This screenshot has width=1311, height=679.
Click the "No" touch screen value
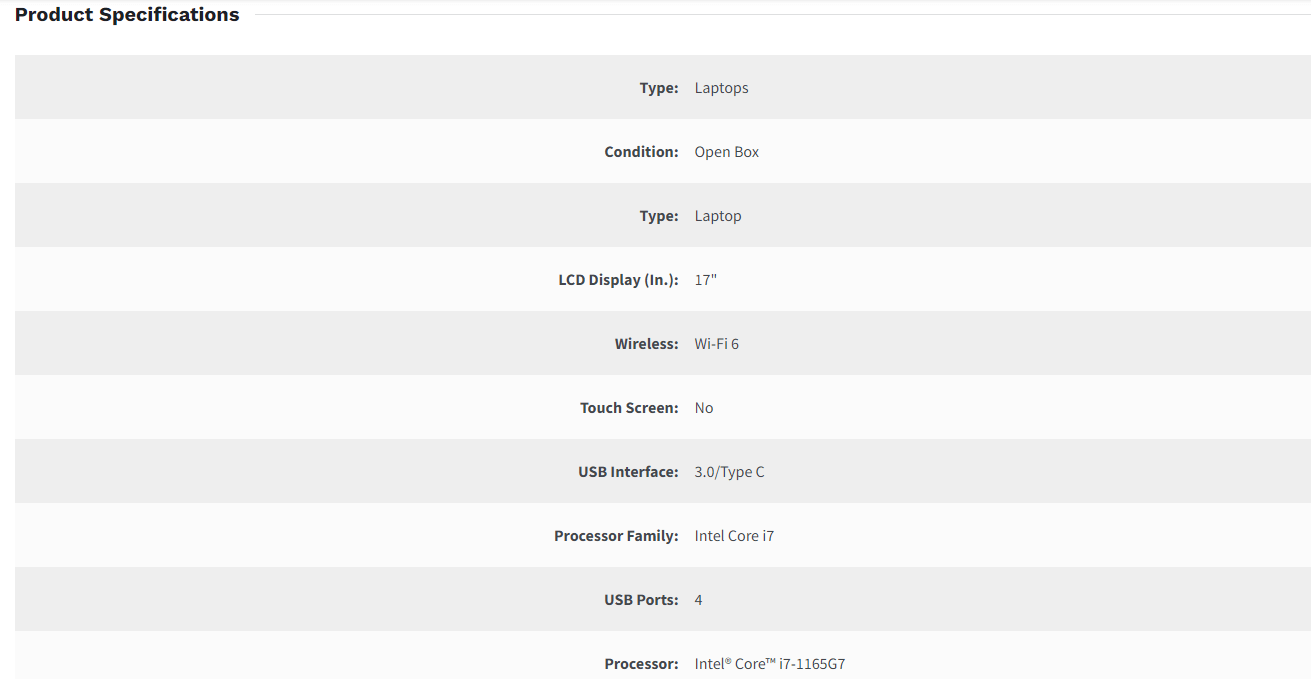tap(704, 408)
